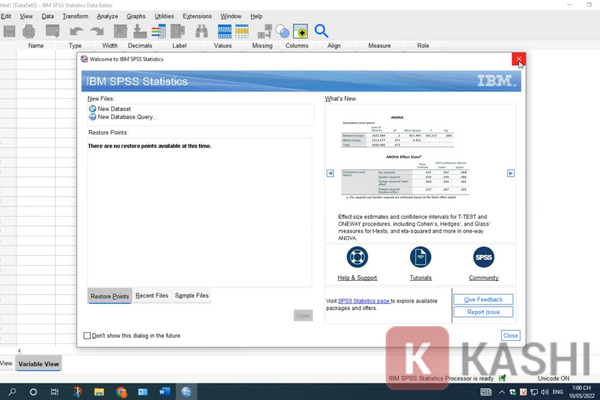This screenshot has height=400, width=600.
Task: Open Chrome from the taskbar
Action: click(x=121, y=392)
